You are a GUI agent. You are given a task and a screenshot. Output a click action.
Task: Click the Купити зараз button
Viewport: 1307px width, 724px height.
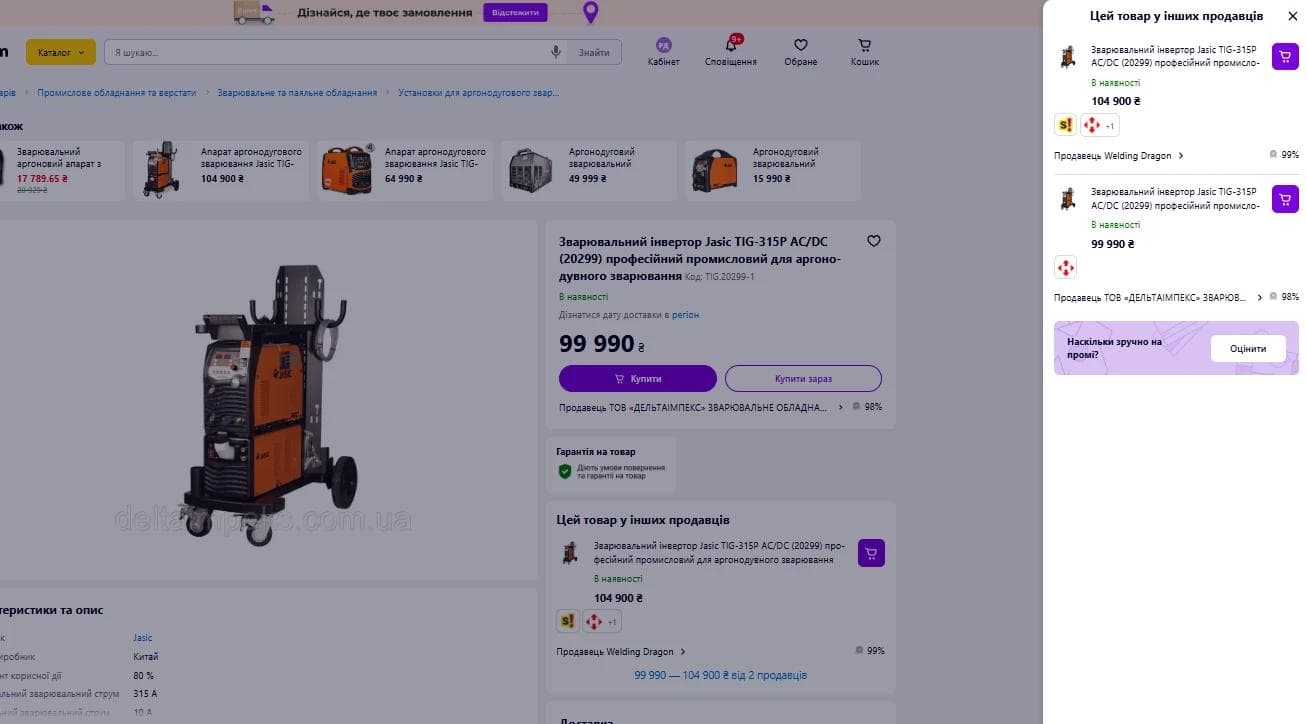pyautogui.click(x=803, y=379)
